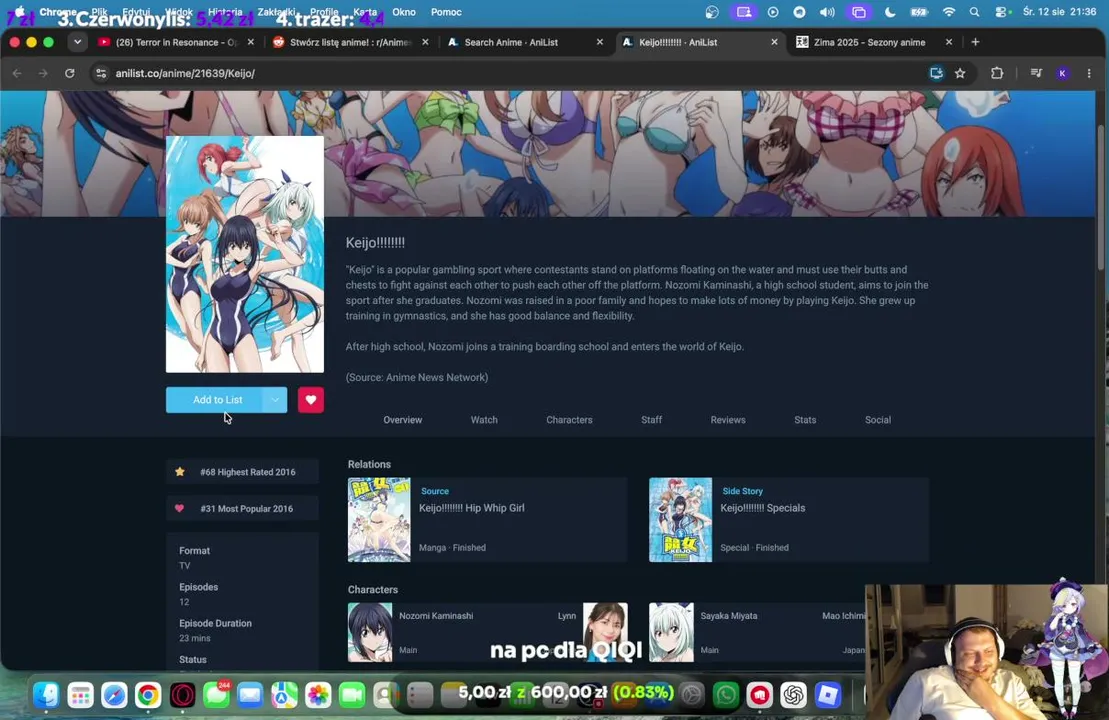Click the red heart favourite button

click(x=310, y=400)
